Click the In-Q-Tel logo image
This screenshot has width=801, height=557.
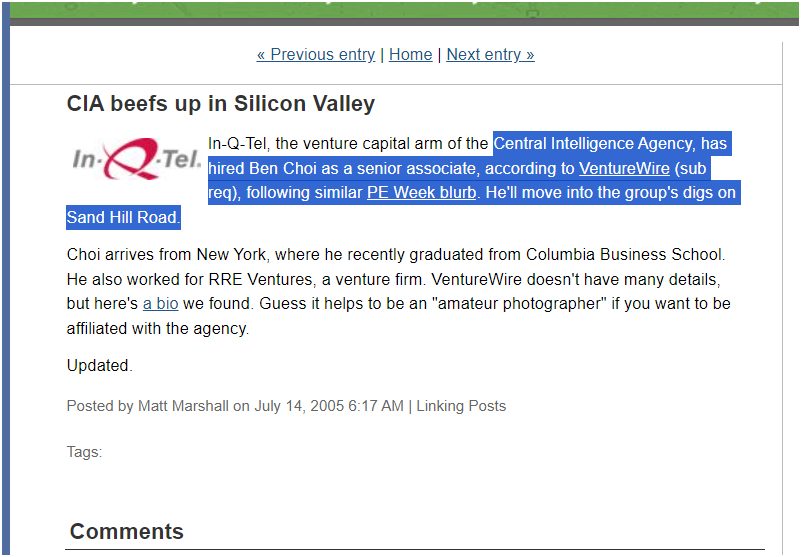[136, 159]
